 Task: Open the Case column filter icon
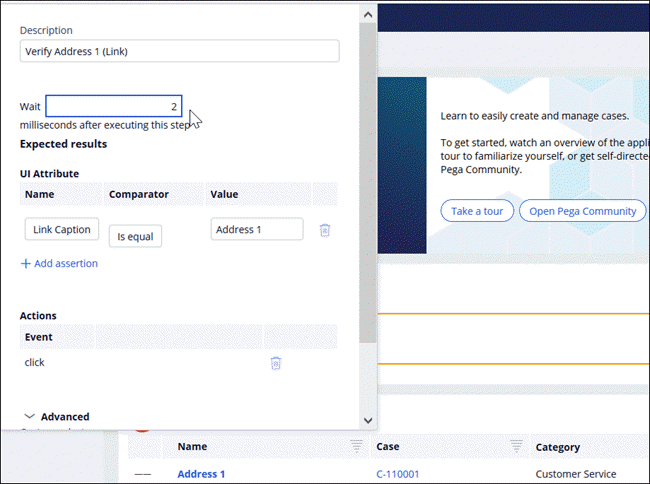point(516,447)
